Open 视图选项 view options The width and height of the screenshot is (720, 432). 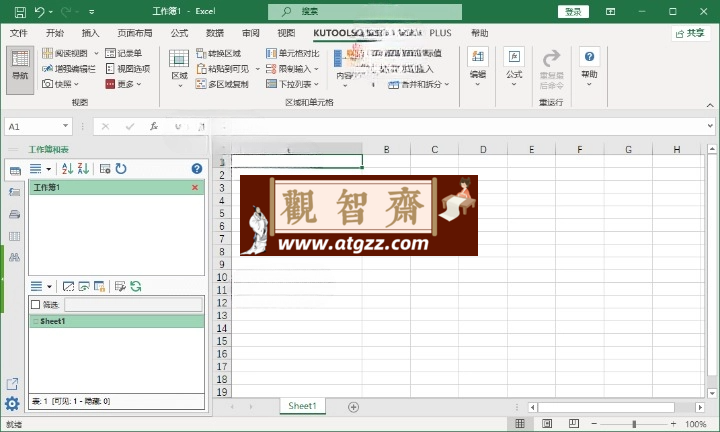[128, 69]
